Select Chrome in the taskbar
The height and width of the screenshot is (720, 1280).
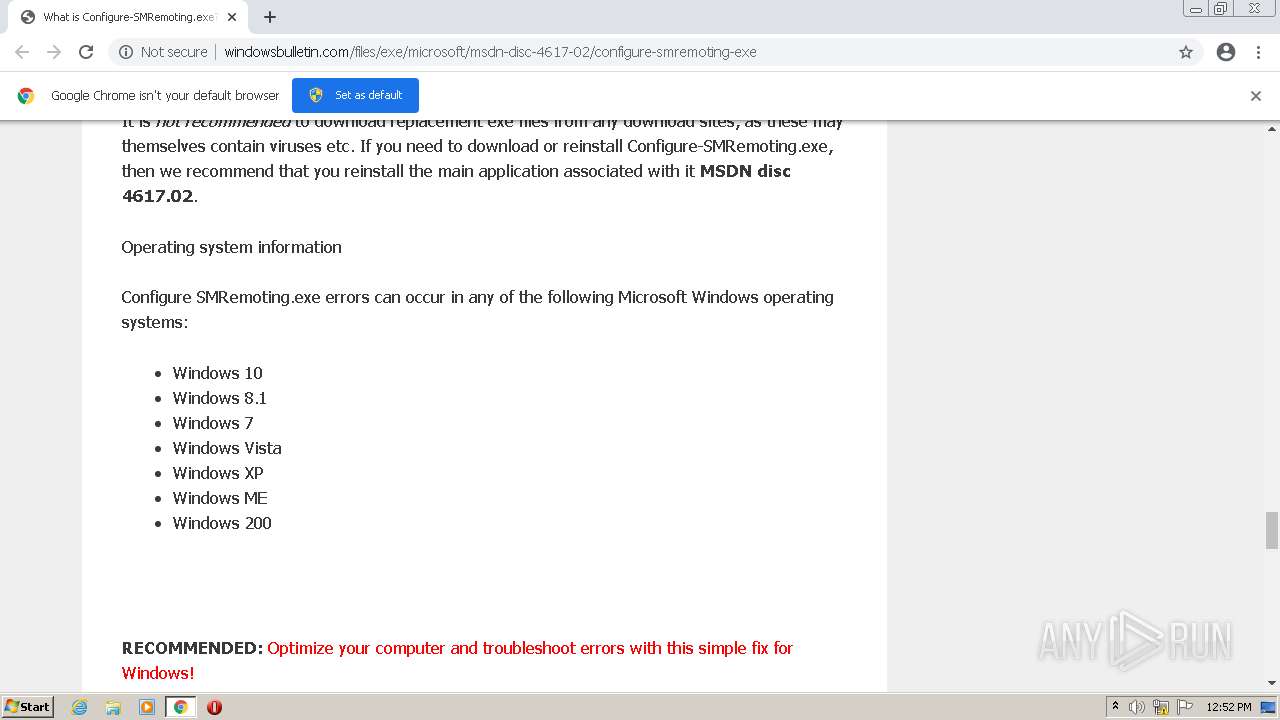click(x=180, y=707)
